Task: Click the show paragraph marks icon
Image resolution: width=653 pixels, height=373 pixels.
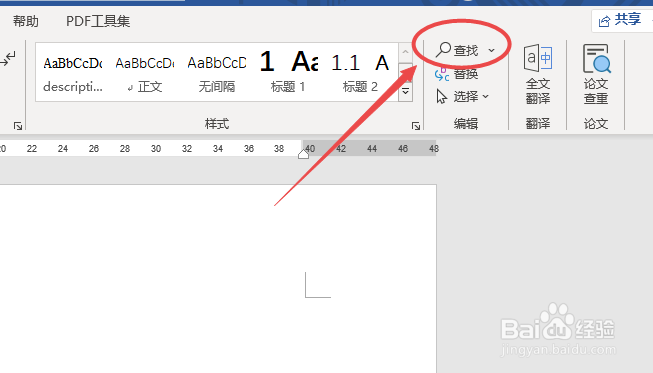Action: coord(8,59)
